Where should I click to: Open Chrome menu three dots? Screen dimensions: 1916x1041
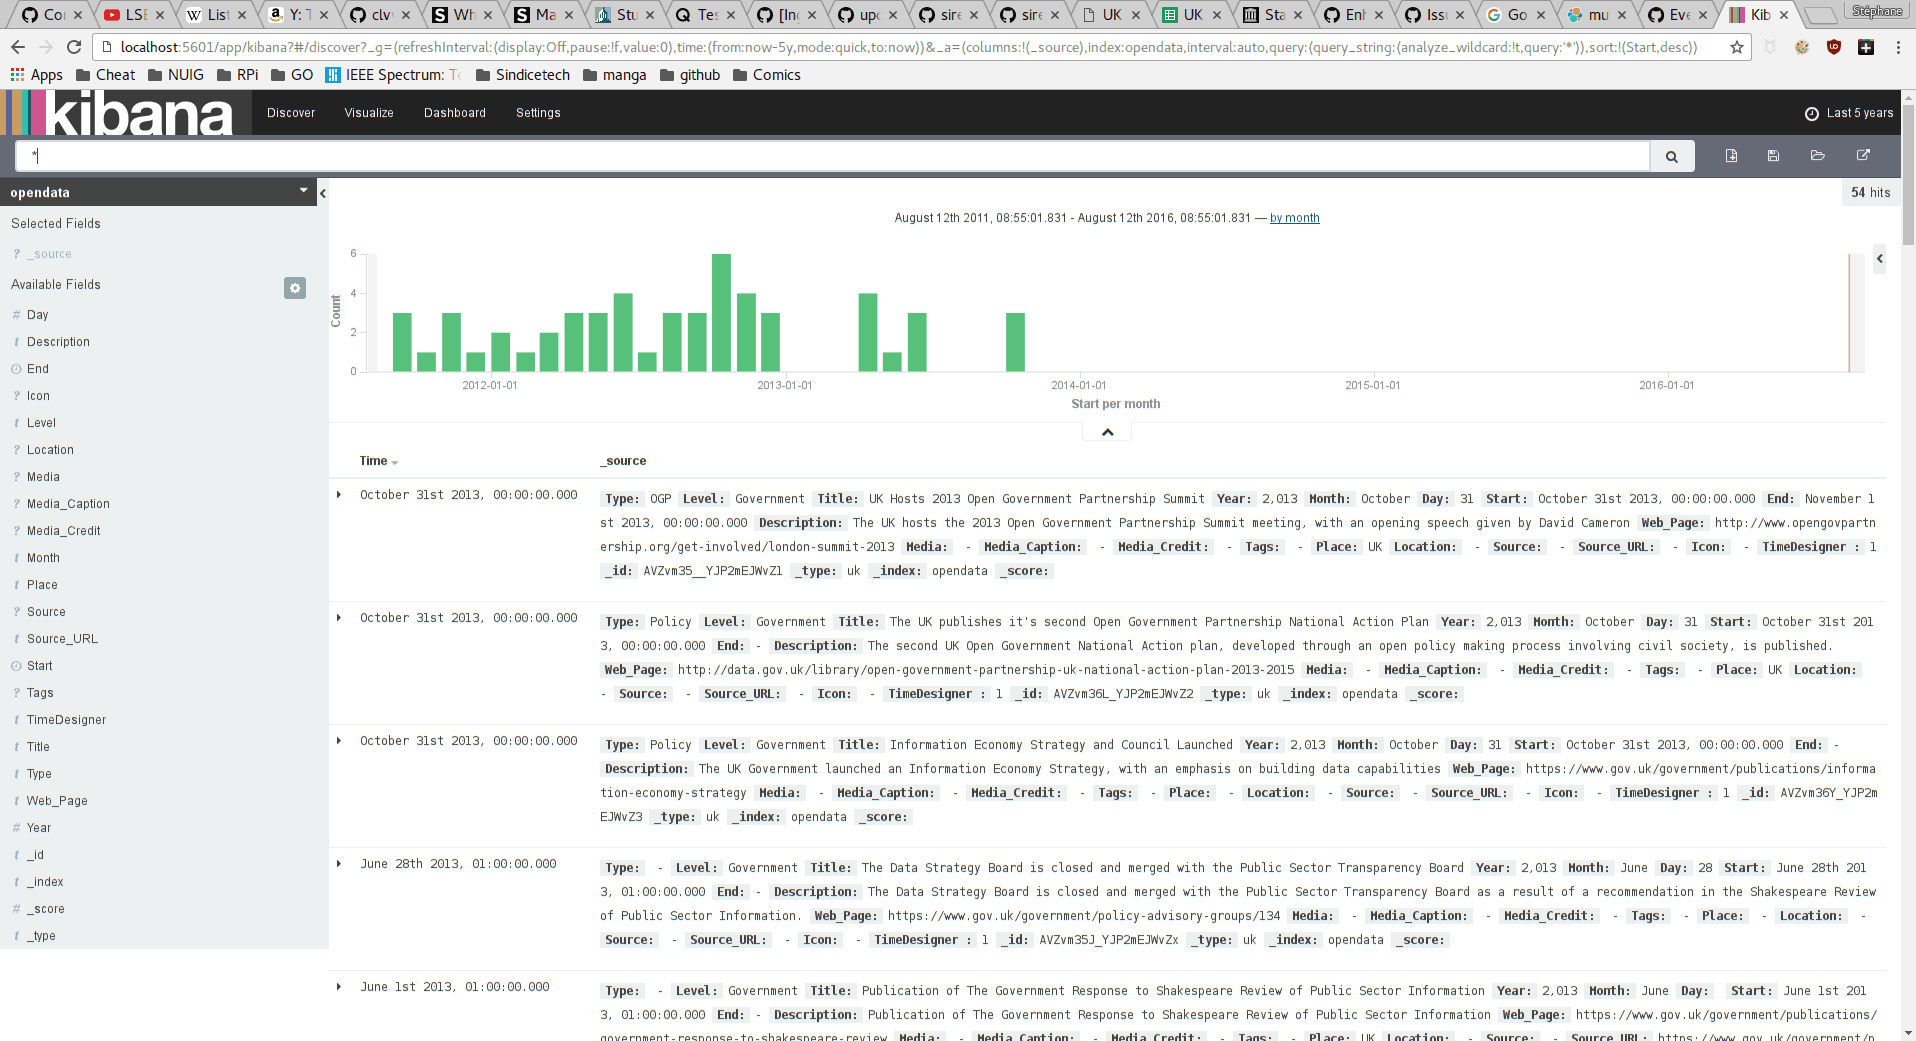click(1898, 47)
